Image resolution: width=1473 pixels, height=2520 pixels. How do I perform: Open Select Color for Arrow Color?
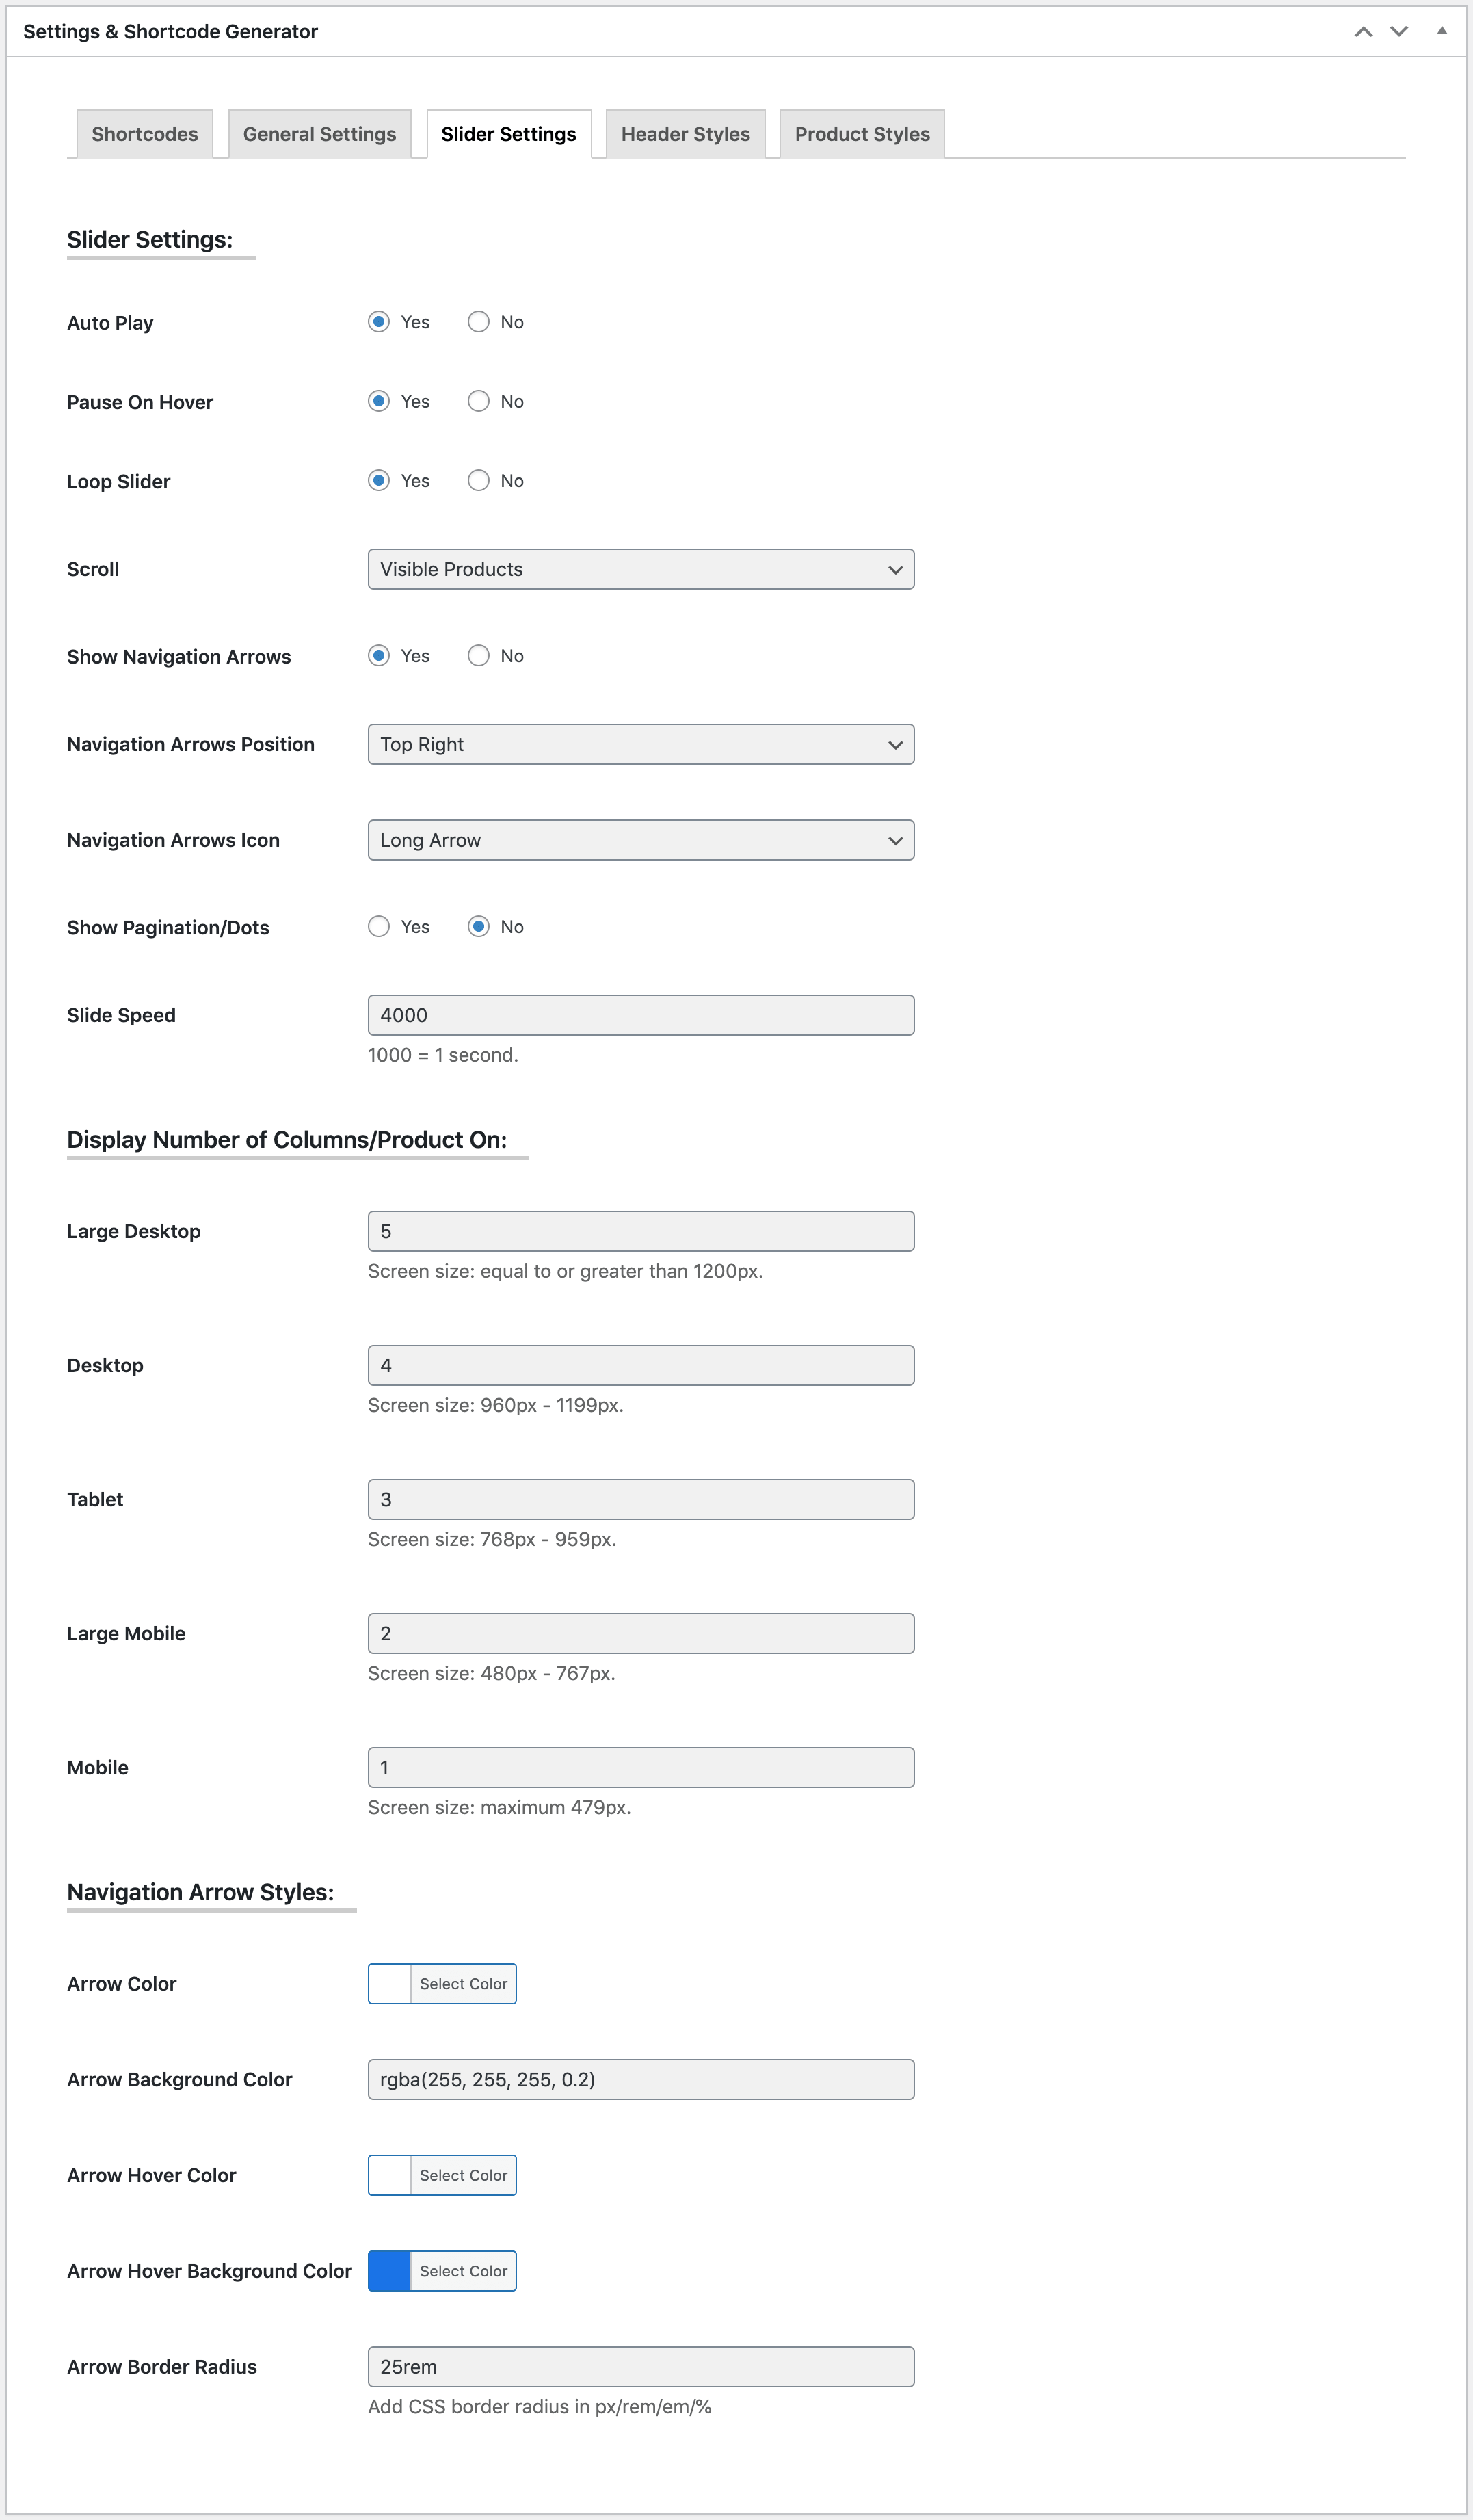463,1983
